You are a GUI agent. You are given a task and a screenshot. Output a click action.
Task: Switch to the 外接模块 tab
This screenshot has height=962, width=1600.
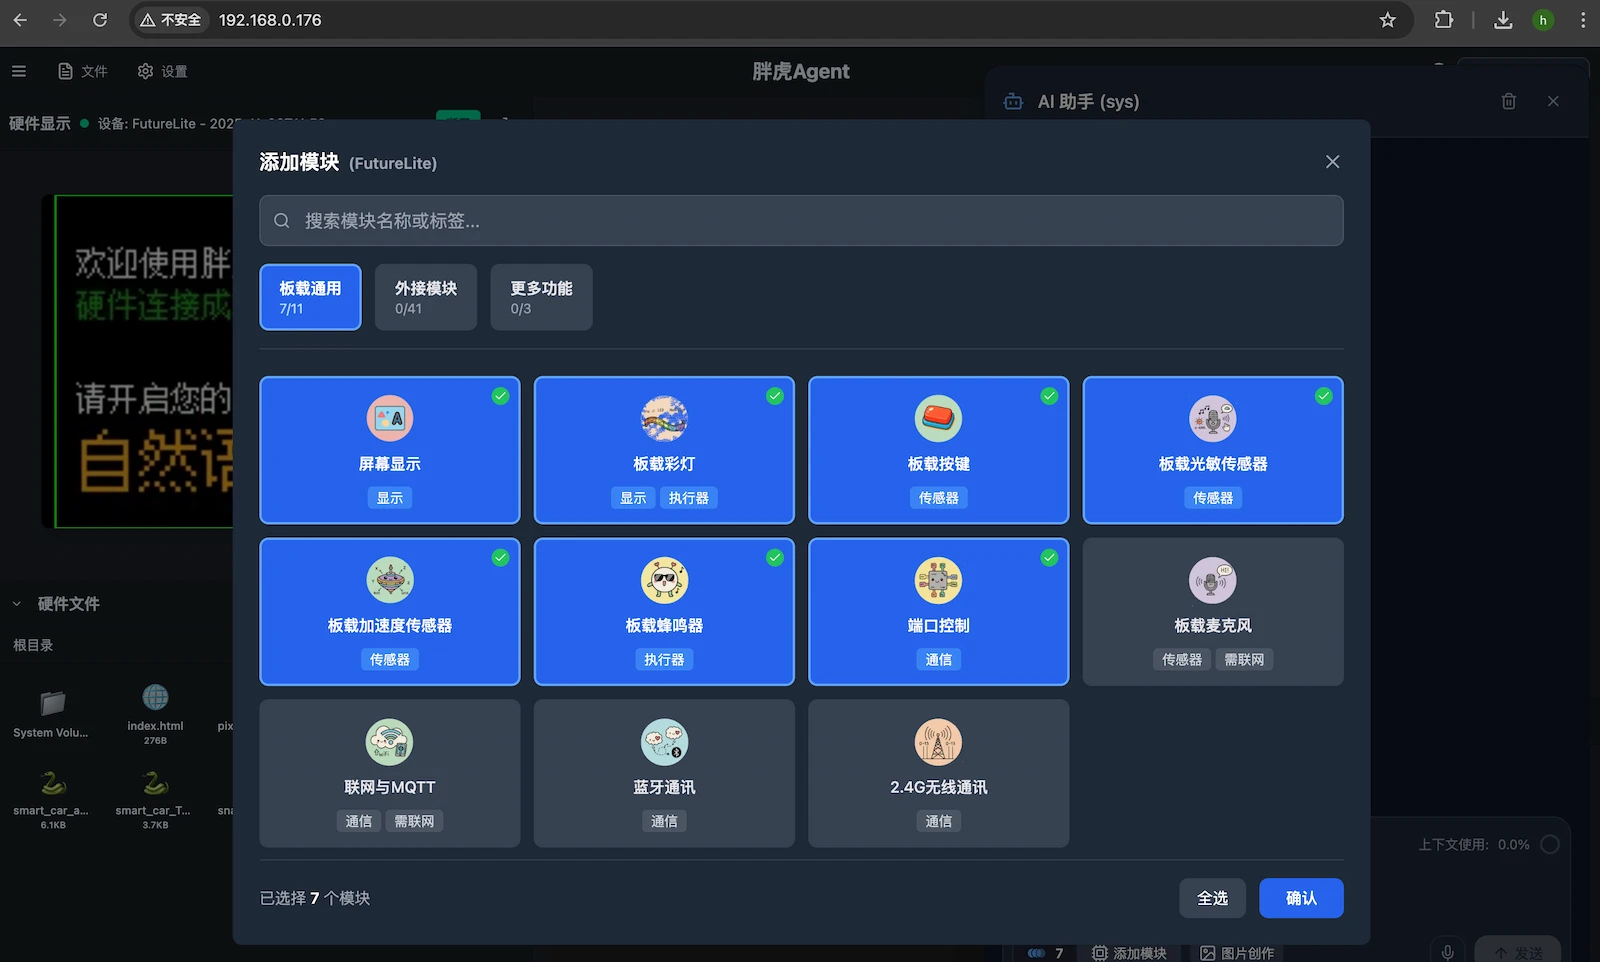pyautogui.click(x=425, y=297)
